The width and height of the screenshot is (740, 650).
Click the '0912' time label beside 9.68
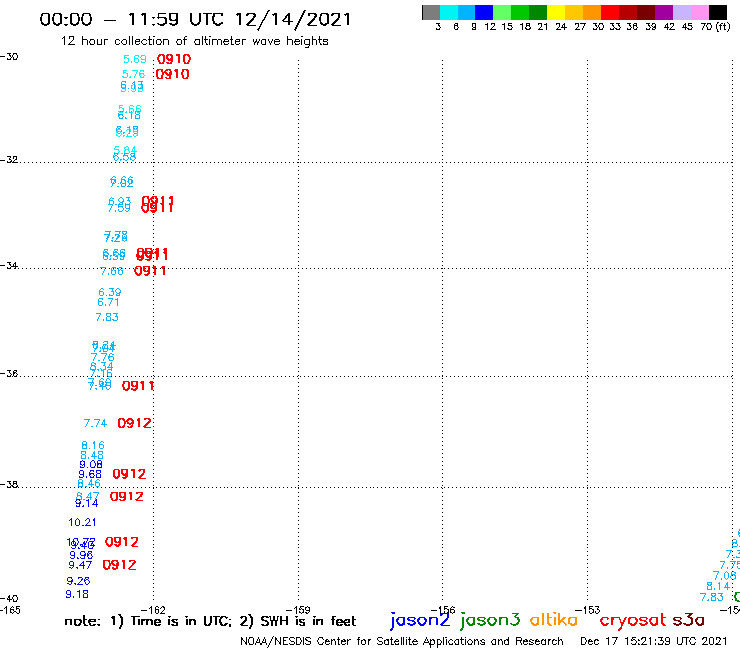pyautogui.click(x=129, y=473)
